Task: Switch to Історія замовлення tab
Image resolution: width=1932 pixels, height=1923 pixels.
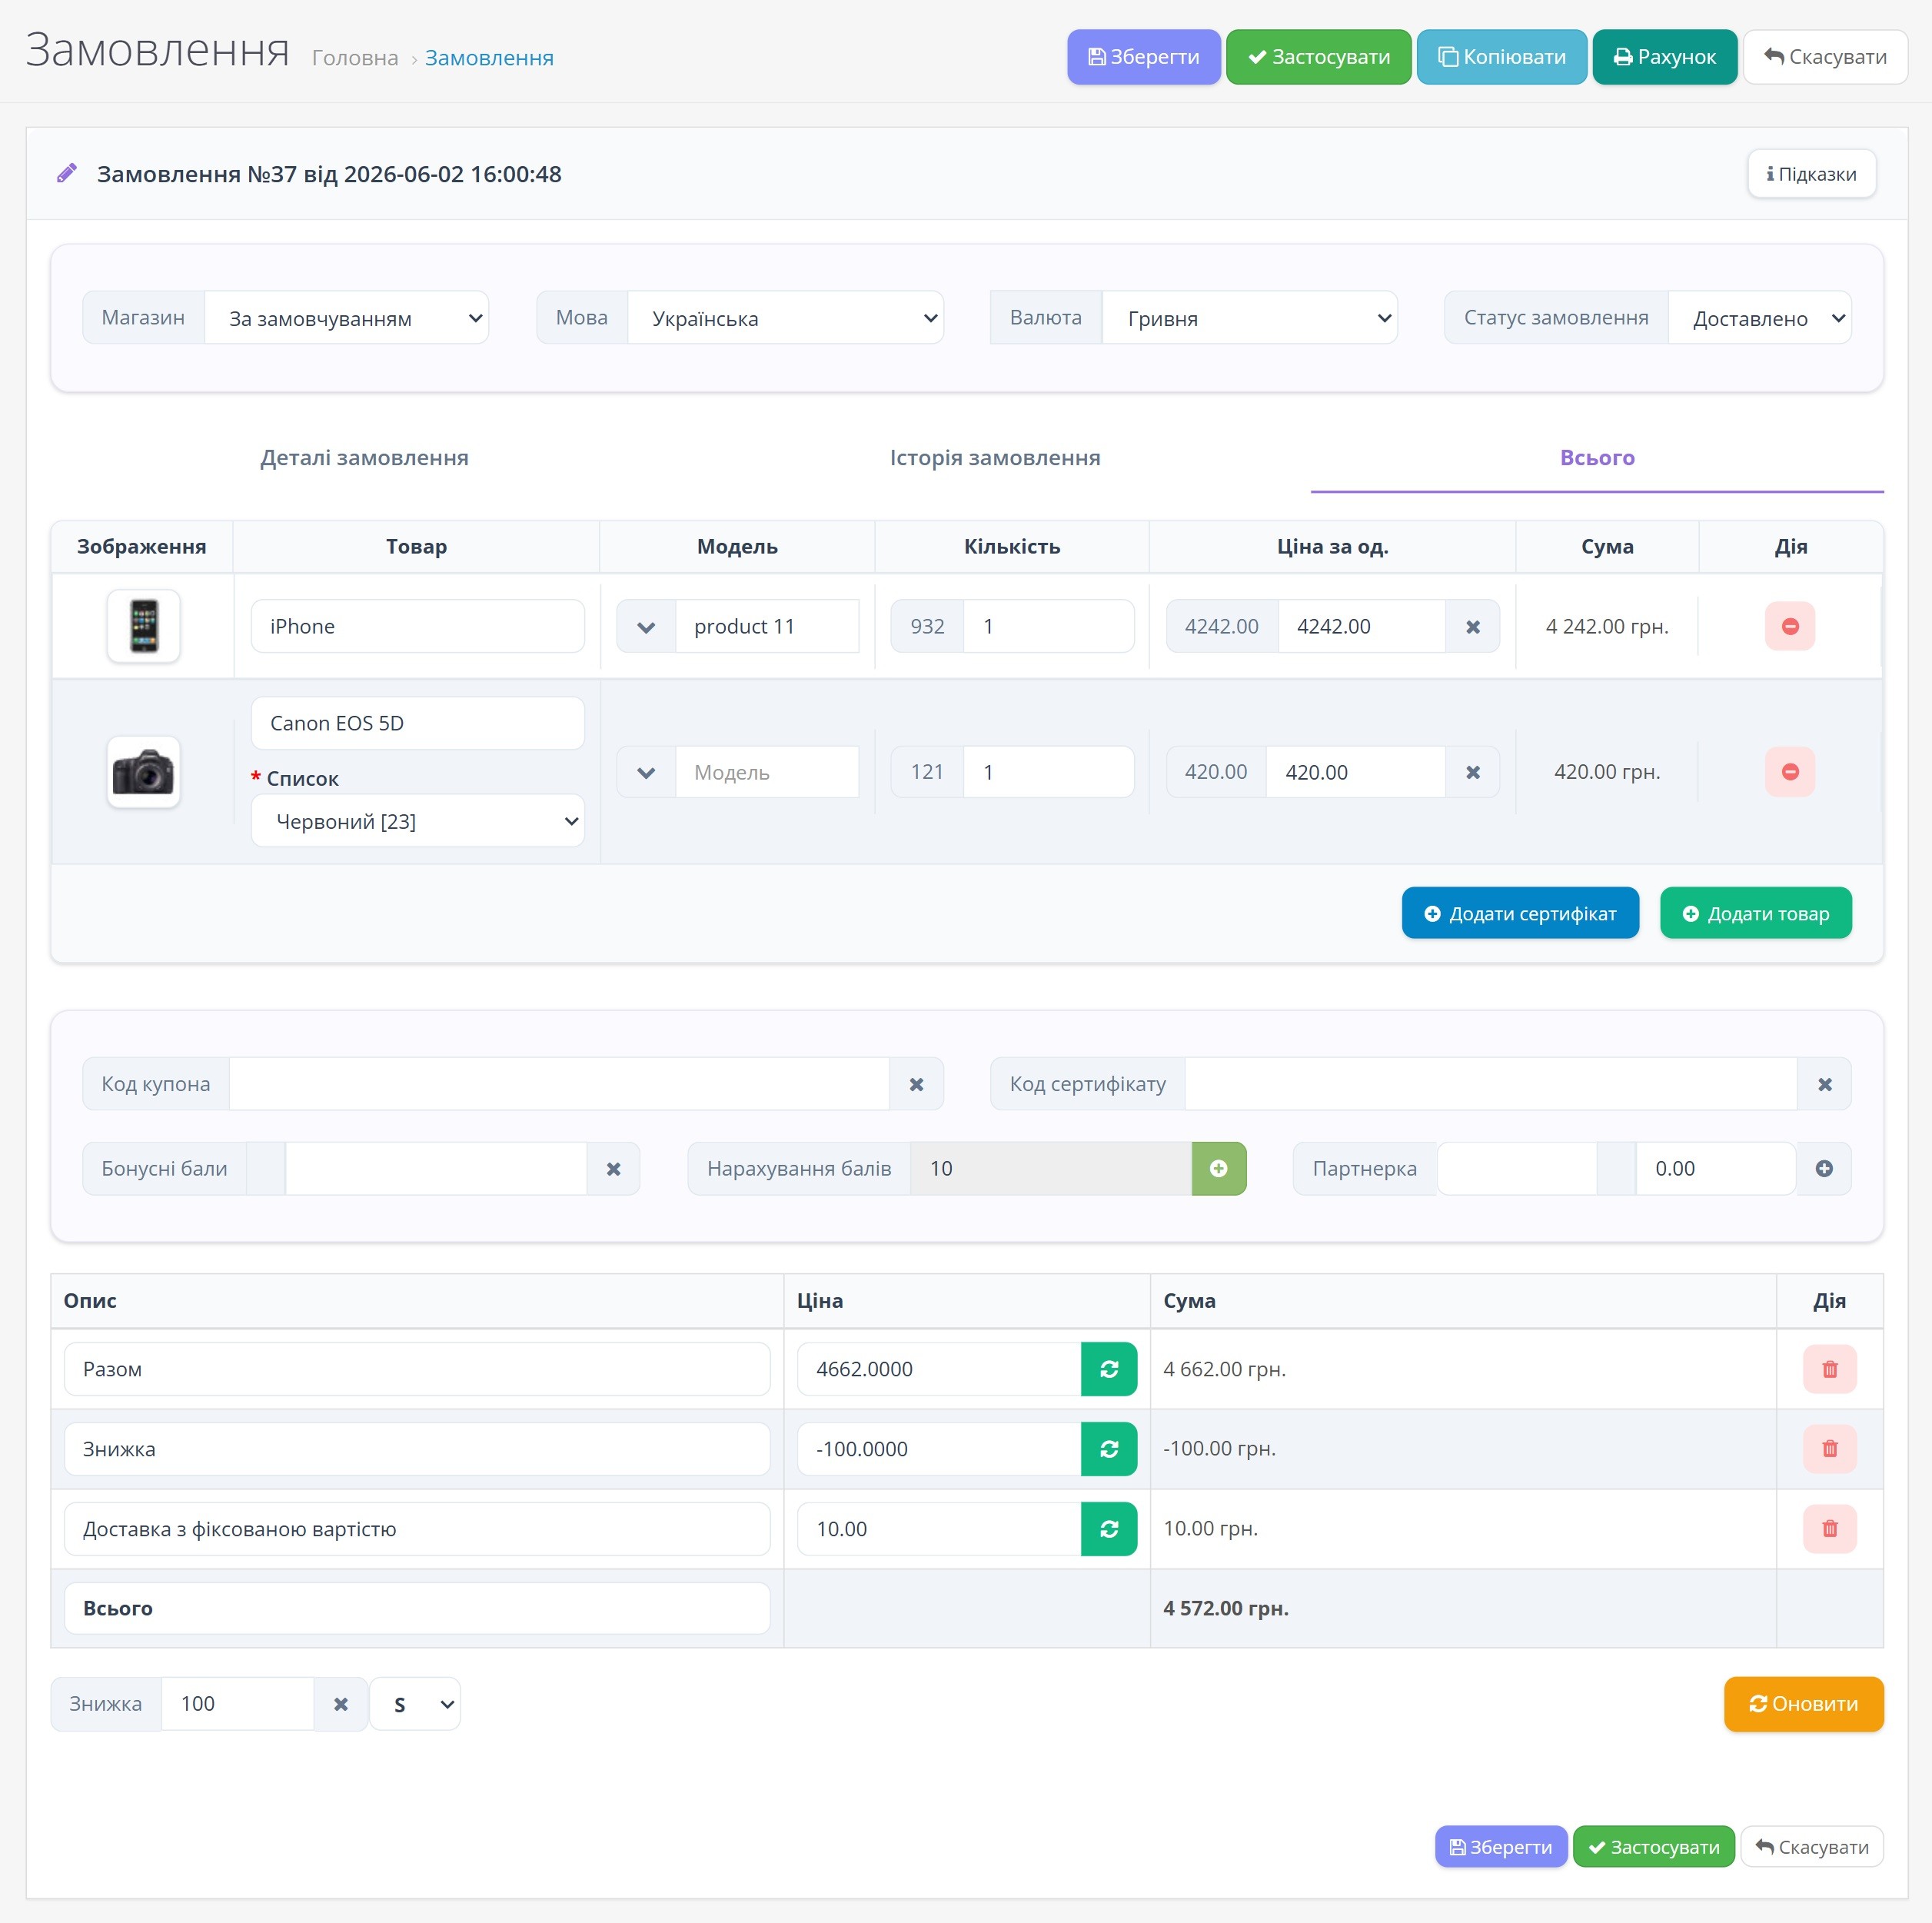Action: tap(995, 458)
